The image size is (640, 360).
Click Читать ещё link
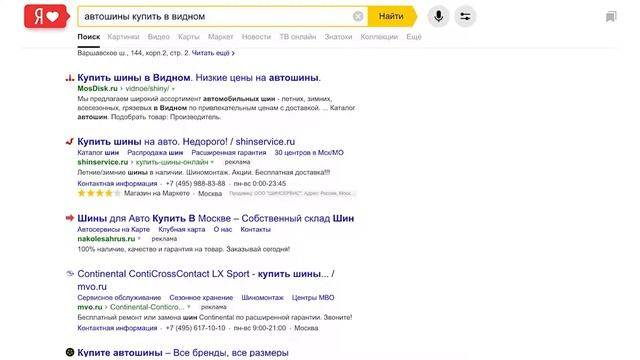click(213, 53)
